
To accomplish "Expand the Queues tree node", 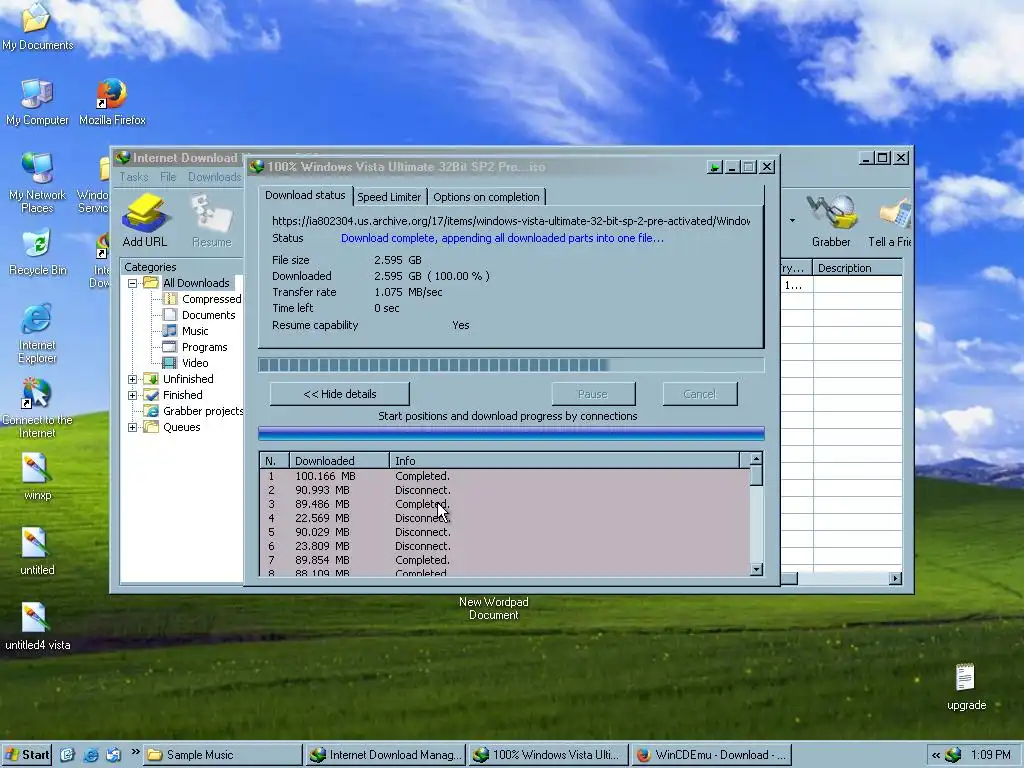I will tap(133, 427).
